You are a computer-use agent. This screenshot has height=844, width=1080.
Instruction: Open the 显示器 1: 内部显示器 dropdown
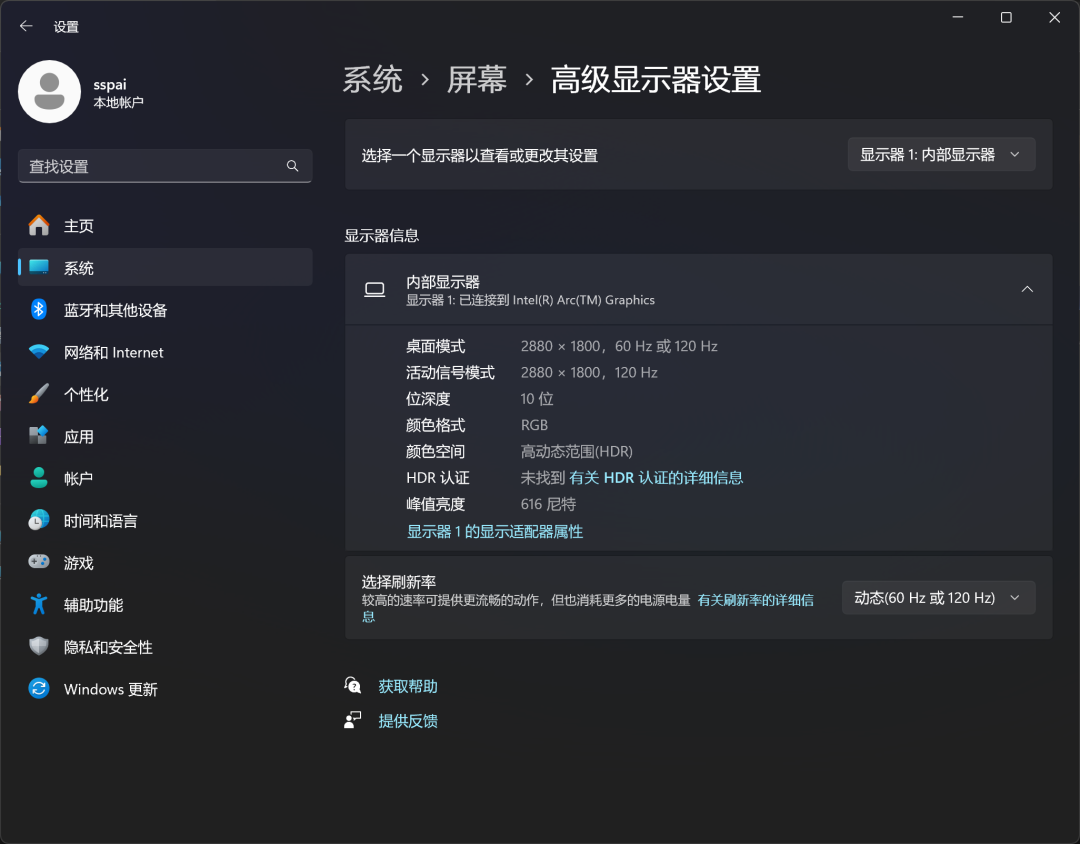941,154
